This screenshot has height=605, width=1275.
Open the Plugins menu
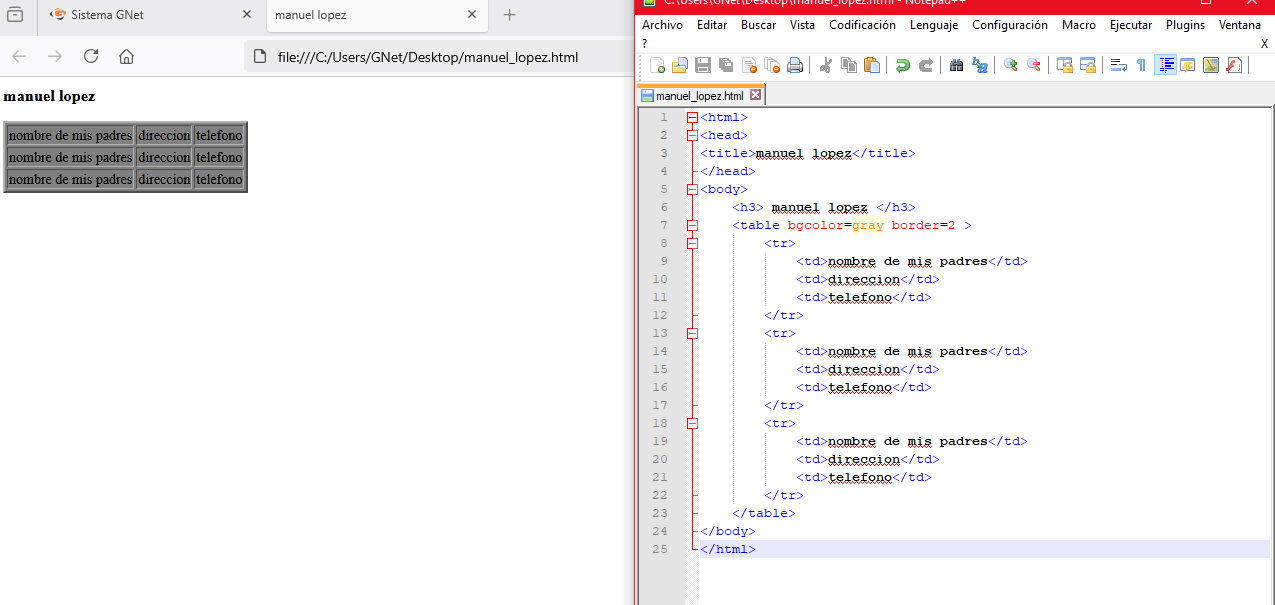point(1185,25)
